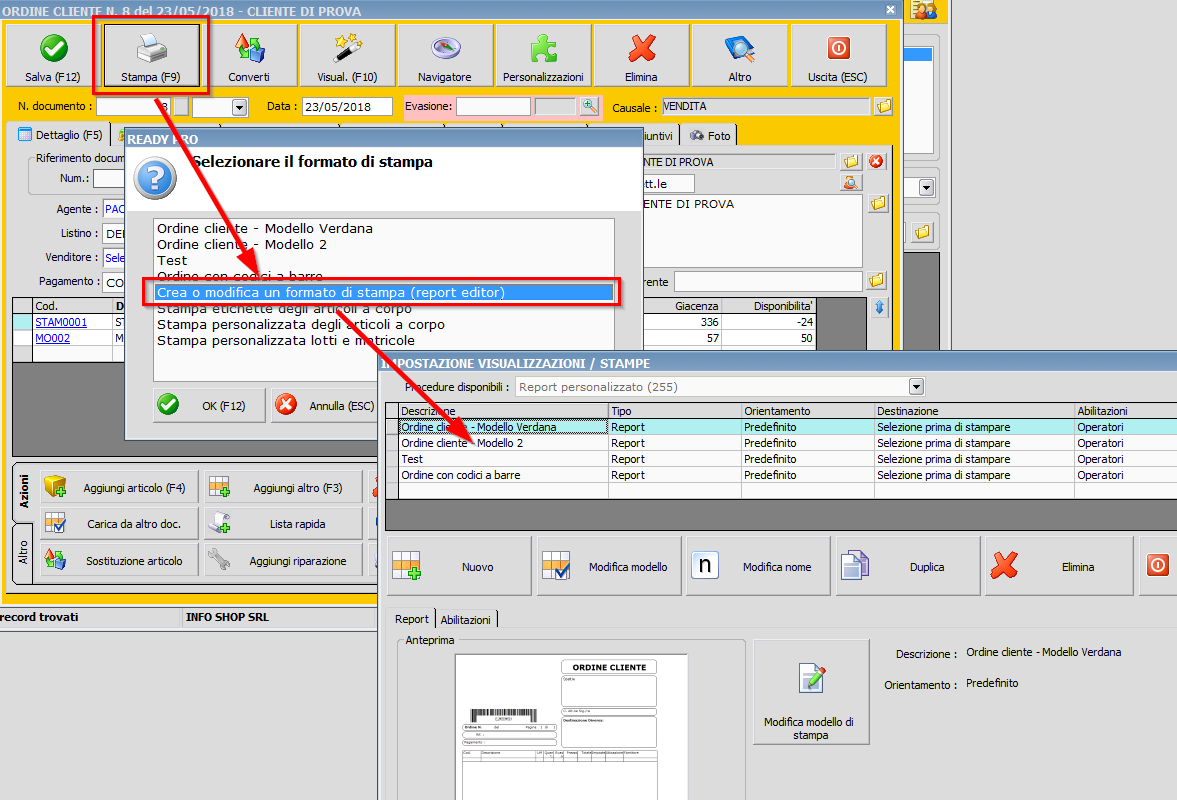Click Modifica modello di stampa button

point(811,692)
